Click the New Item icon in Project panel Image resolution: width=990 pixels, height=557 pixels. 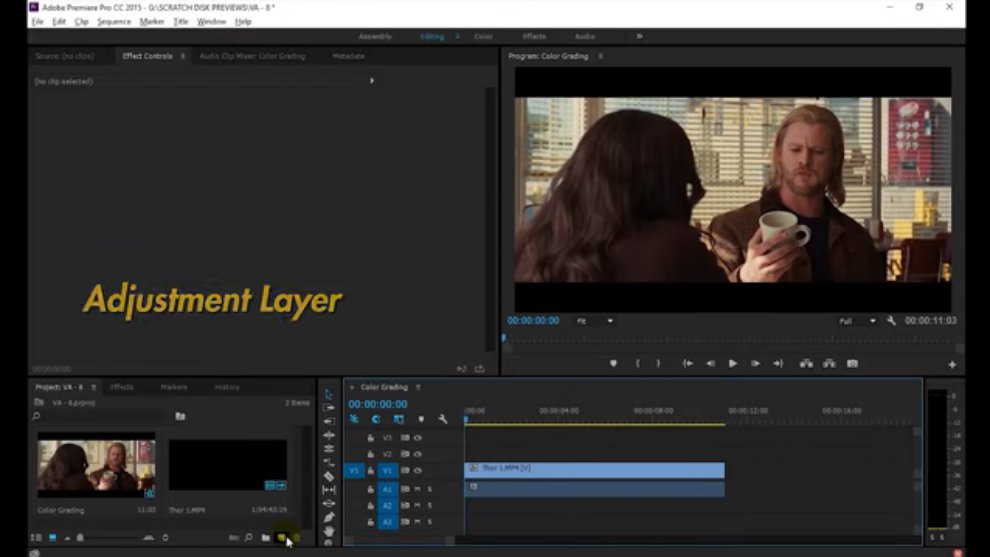coord(281,538)
